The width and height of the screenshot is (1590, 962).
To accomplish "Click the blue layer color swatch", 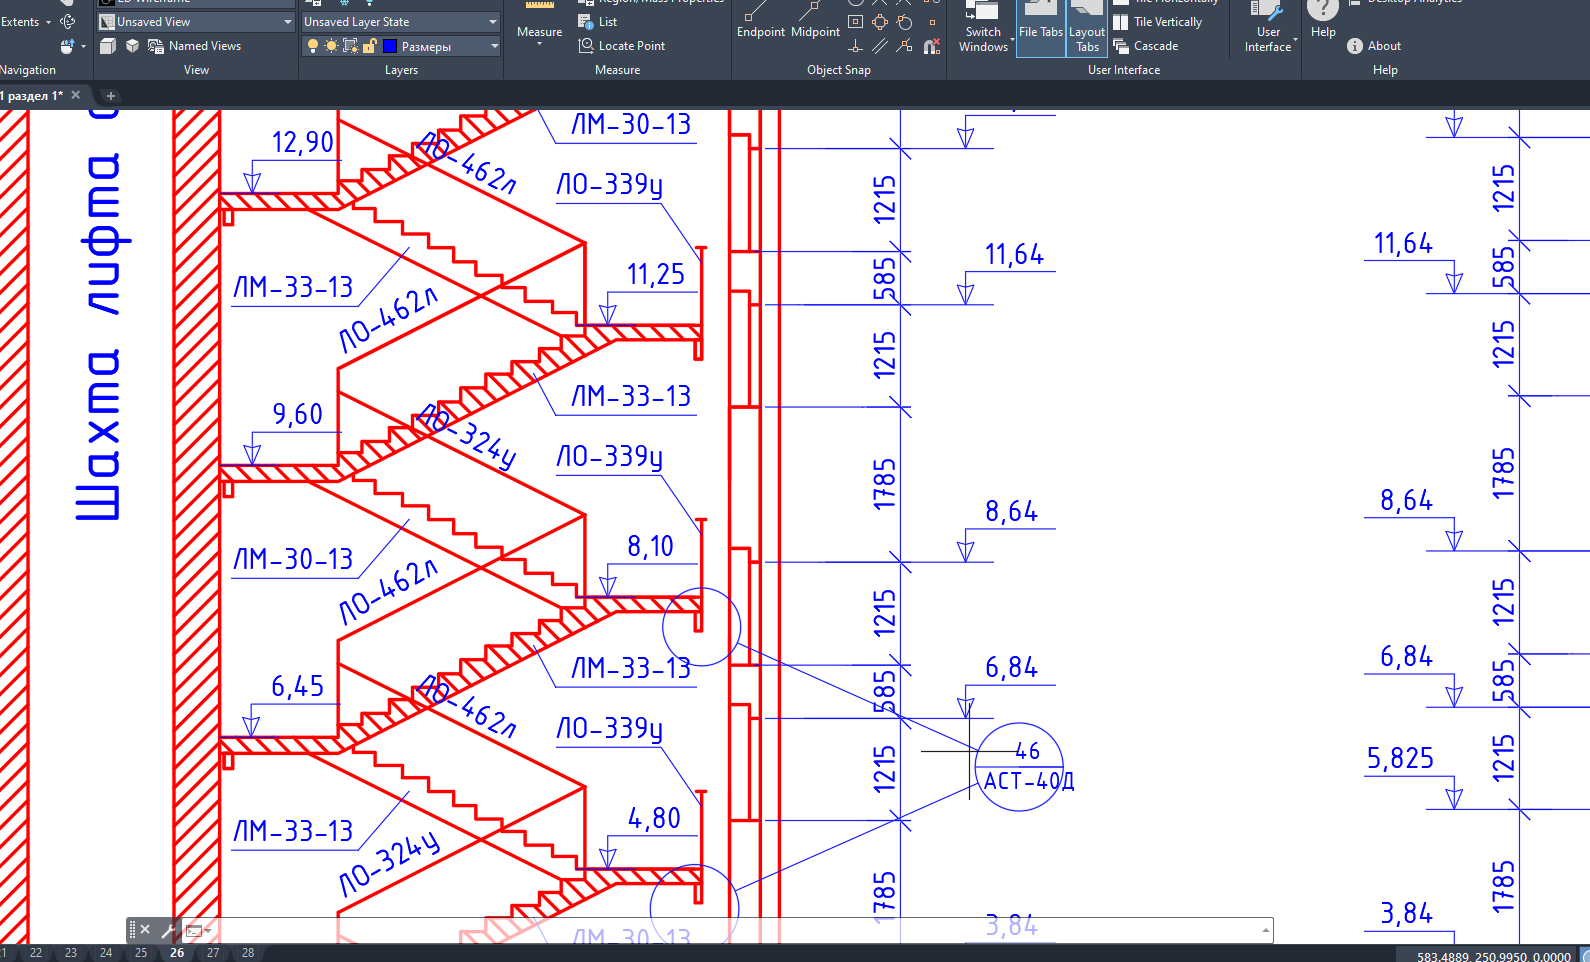I will pyautogui.click(x=390, y=46).
